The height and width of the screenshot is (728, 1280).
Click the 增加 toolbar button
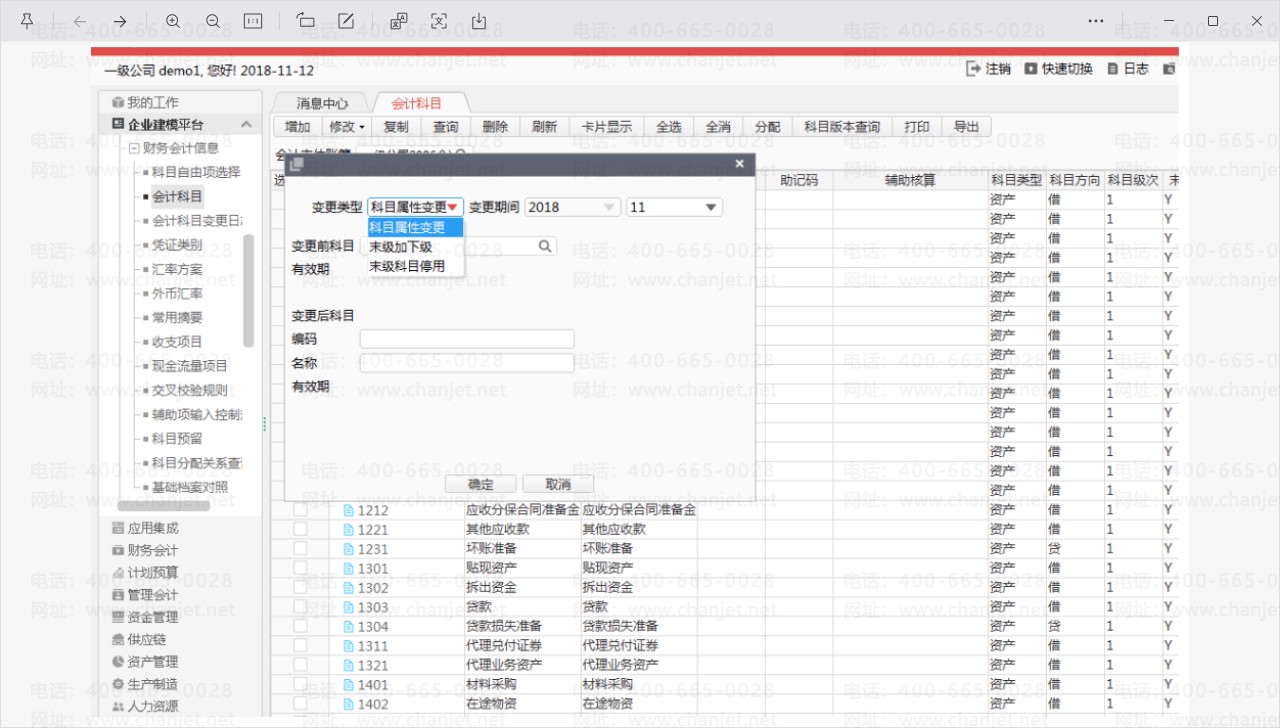pyautogui.click(x=297, y=127)
